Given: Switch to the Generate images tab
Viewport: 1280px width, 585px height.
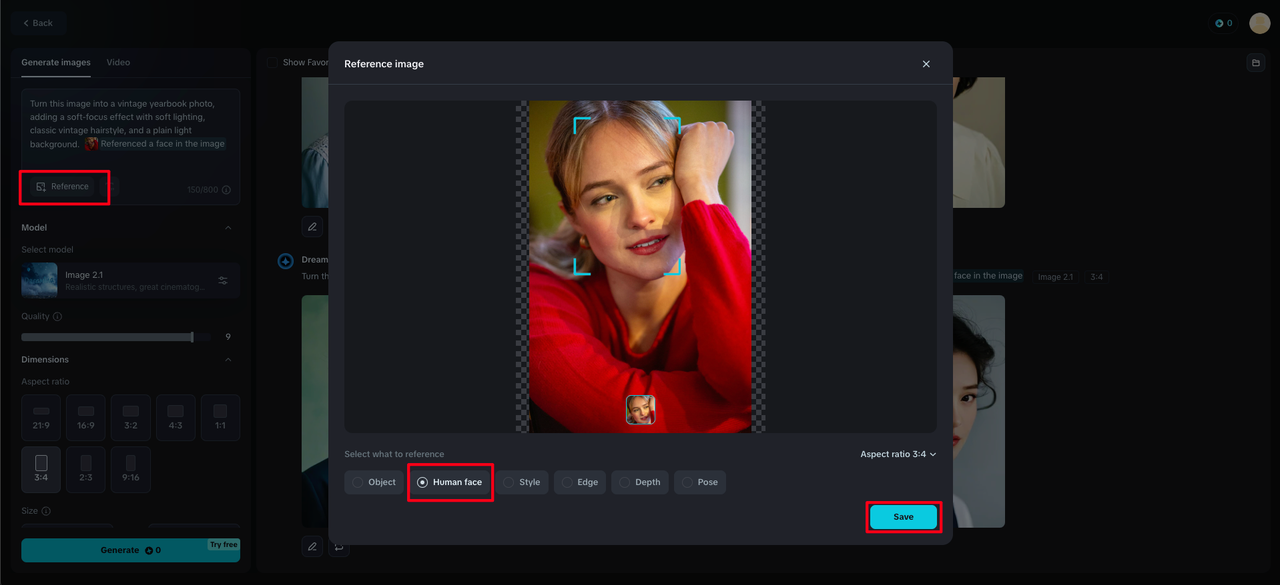Looking at the screenshot, I should click(56, 62).
